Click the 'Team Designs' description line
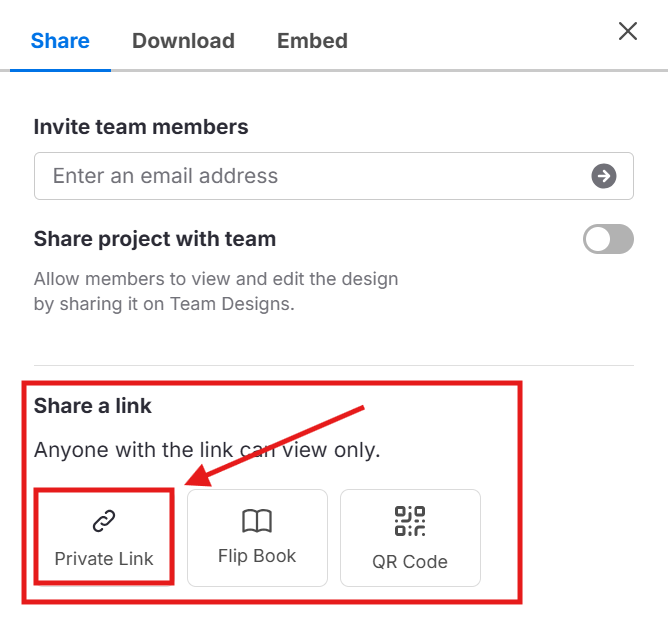668x622 pixels. click(164, 303)
